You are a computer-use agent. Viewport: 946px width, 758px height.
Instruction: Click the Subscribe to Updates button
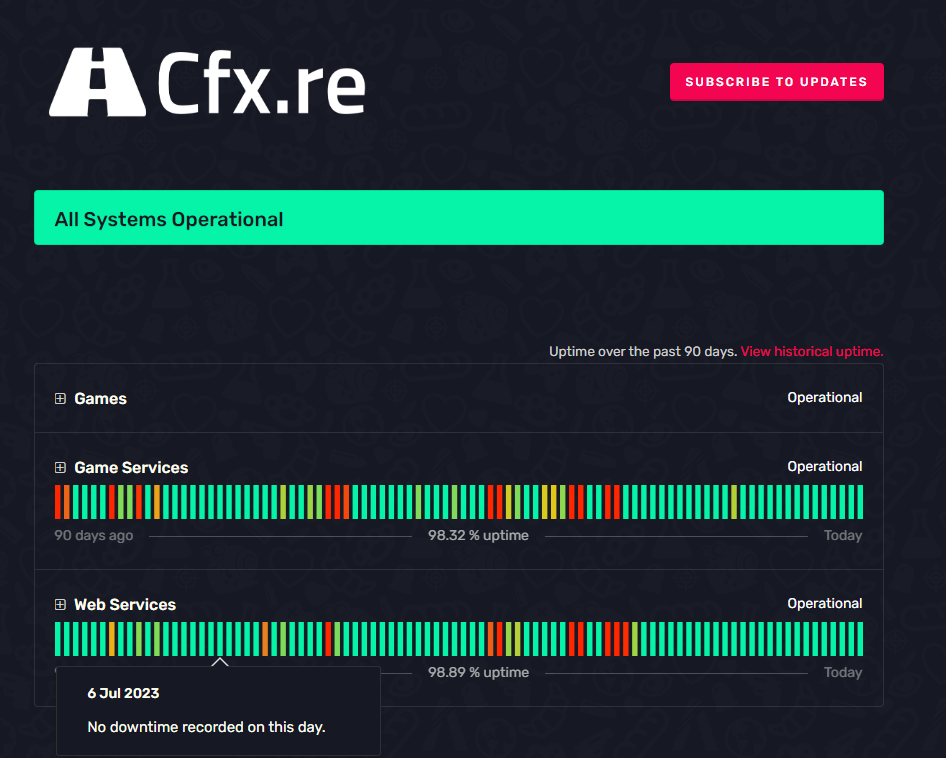coord(776,82)
